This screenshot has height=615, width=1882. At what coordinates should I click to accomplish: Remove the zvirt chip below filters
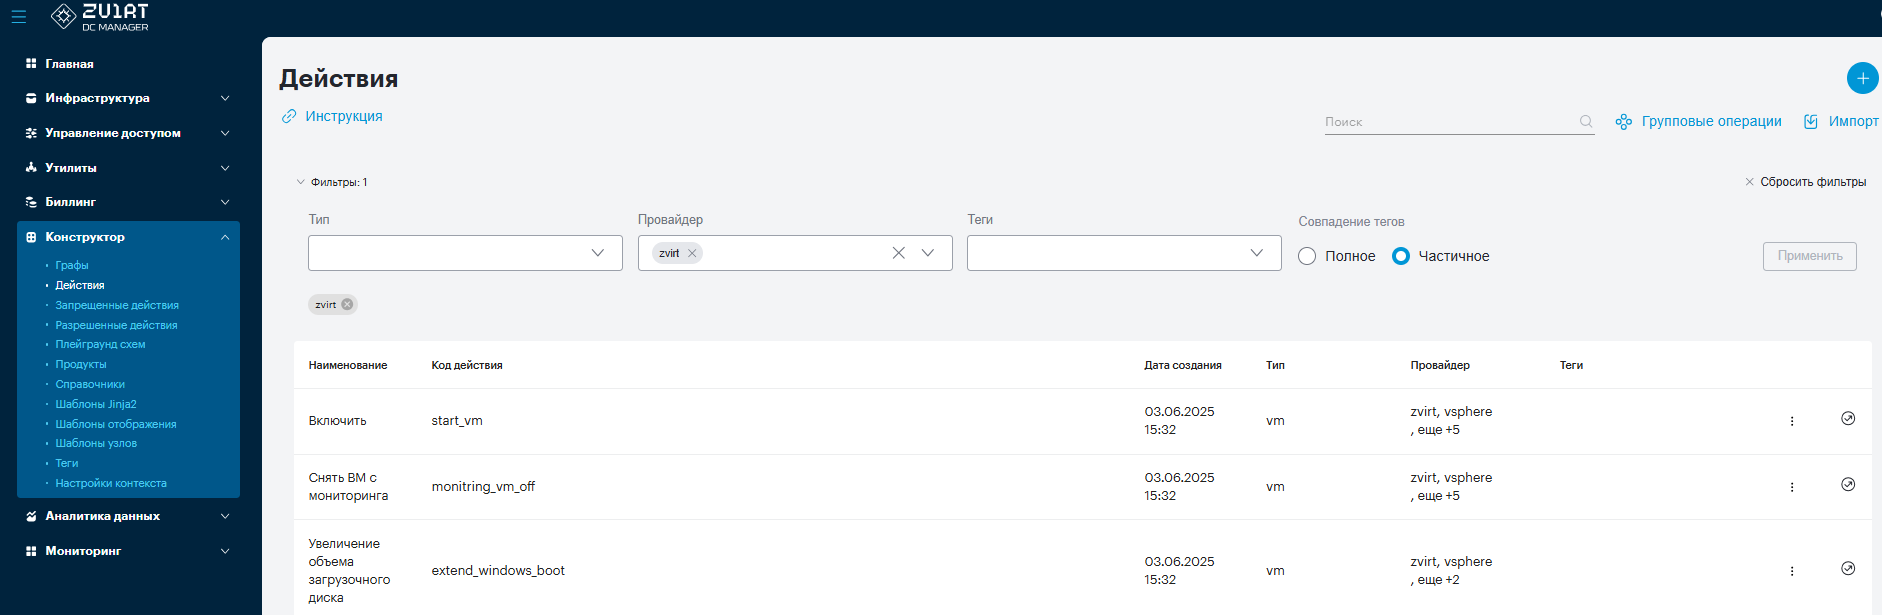(x=347, y=305)
